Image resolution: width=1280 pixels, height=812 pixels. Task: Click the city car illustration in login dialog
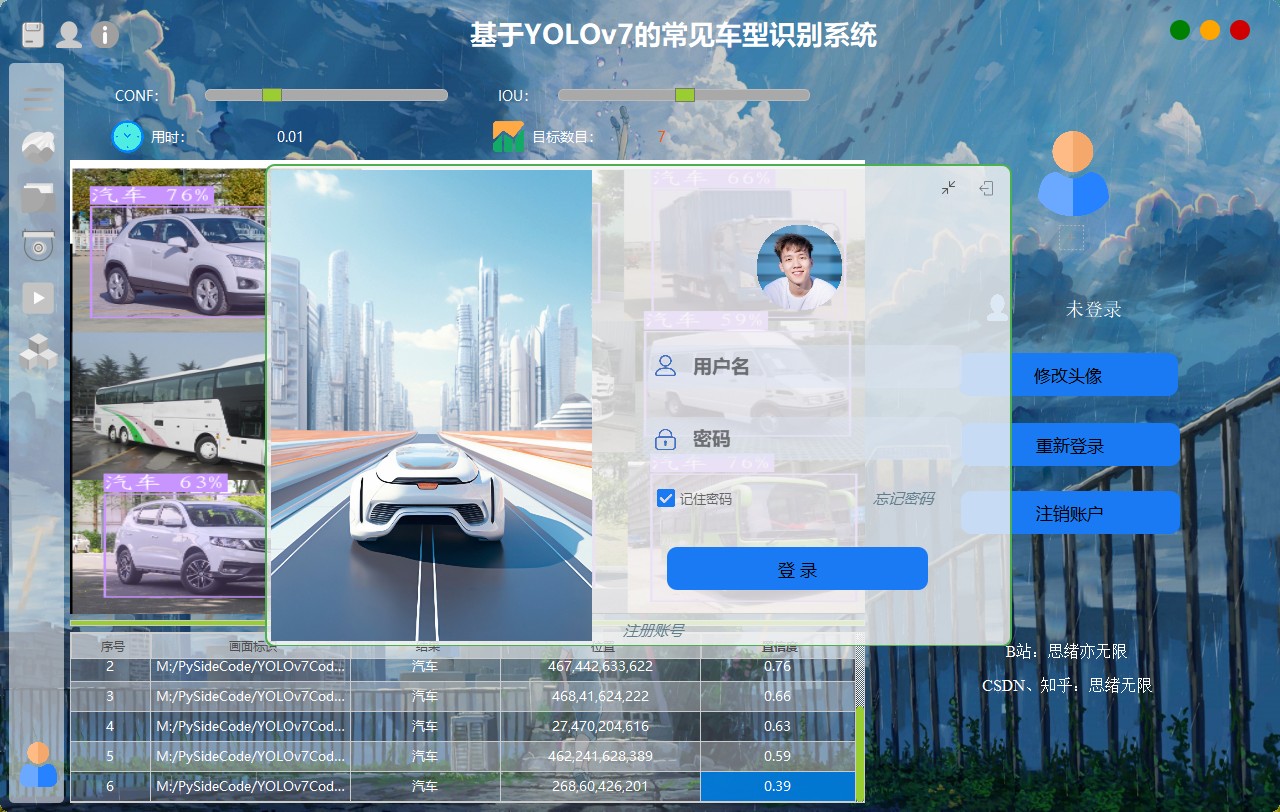pyautogui.click(x=431, y=405)
